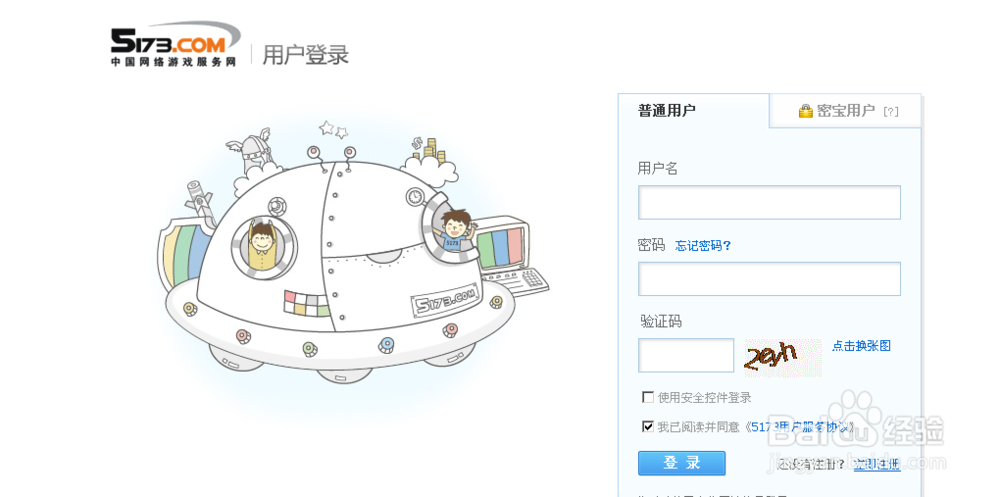Click the color-bar TV monitor beside the spaceship
The width and height of the screenshot is (1000, 497).
tap(506, 247)
